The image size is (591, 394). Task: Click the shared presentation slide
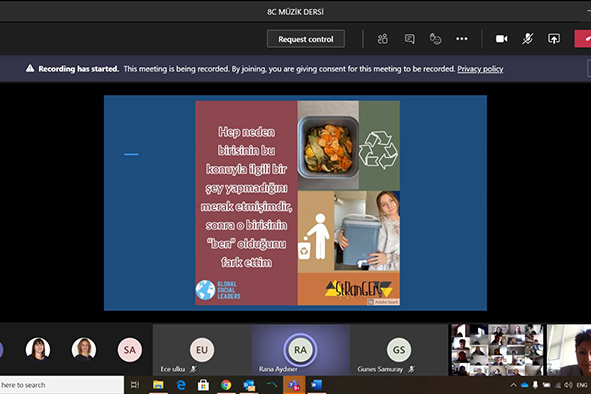(295, 203)
